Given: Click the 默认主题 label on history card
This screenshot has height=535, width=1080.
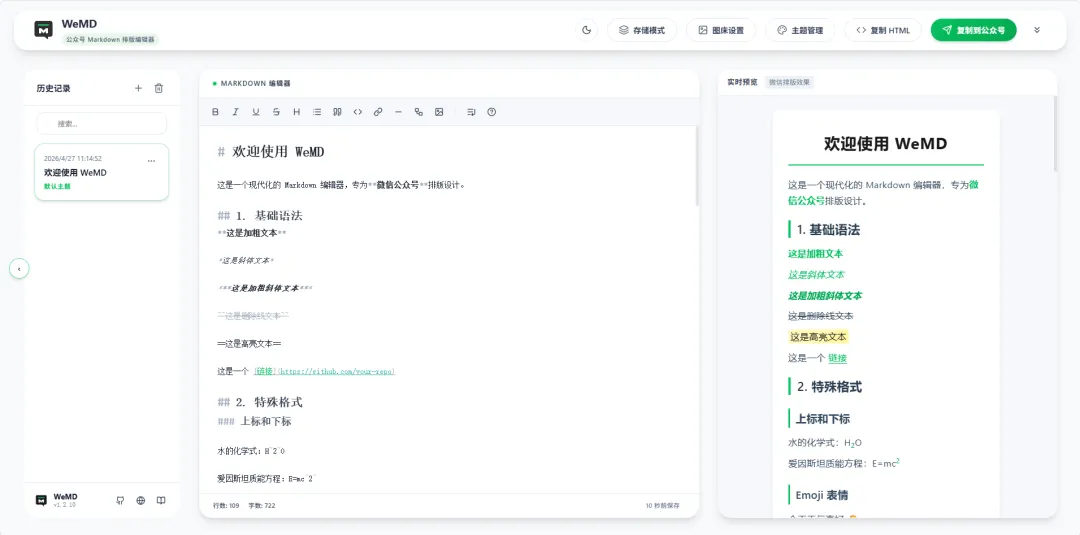Looking at the screenshot, I should click(x=57, y=187).
